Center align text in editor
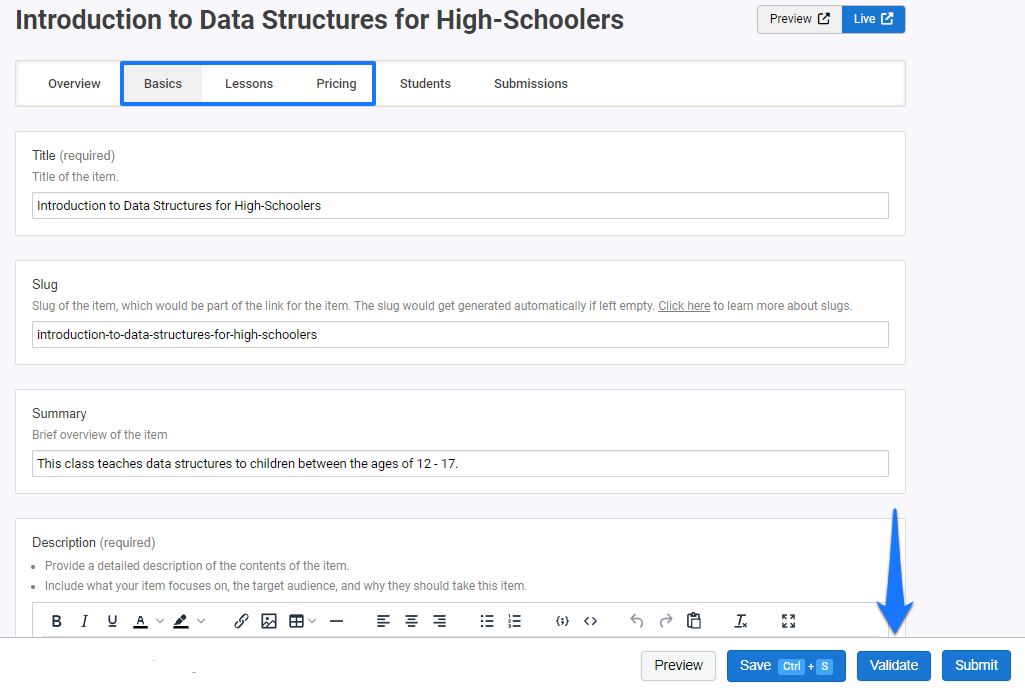The image size is (1025, 691). click(x=411, y=621)
